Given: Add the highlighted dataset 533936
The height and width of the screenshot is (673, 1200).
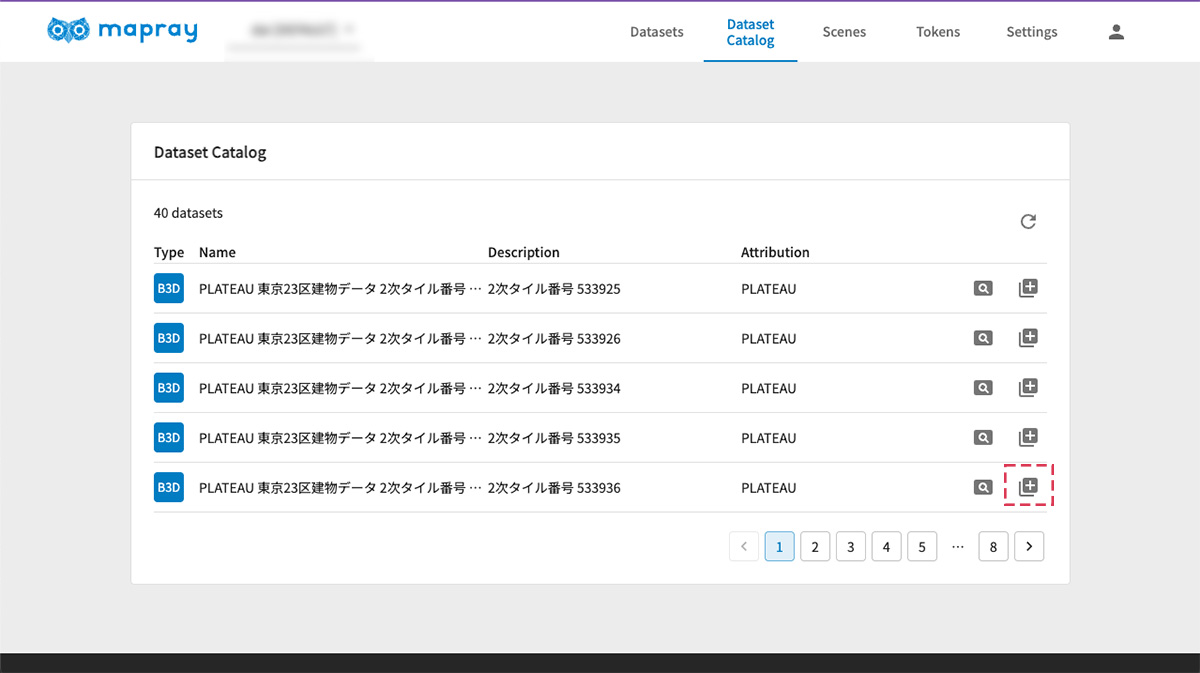Looking at the screenshot, I should tap(1029, 487).
